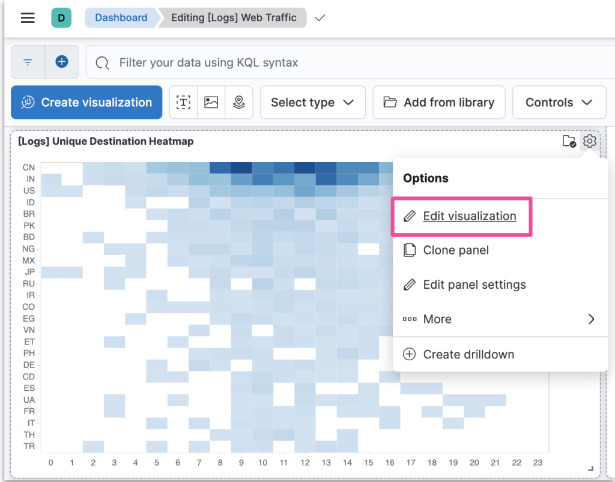Click the IN row label on heatmap
615x482 pixels.
(30, 179)
